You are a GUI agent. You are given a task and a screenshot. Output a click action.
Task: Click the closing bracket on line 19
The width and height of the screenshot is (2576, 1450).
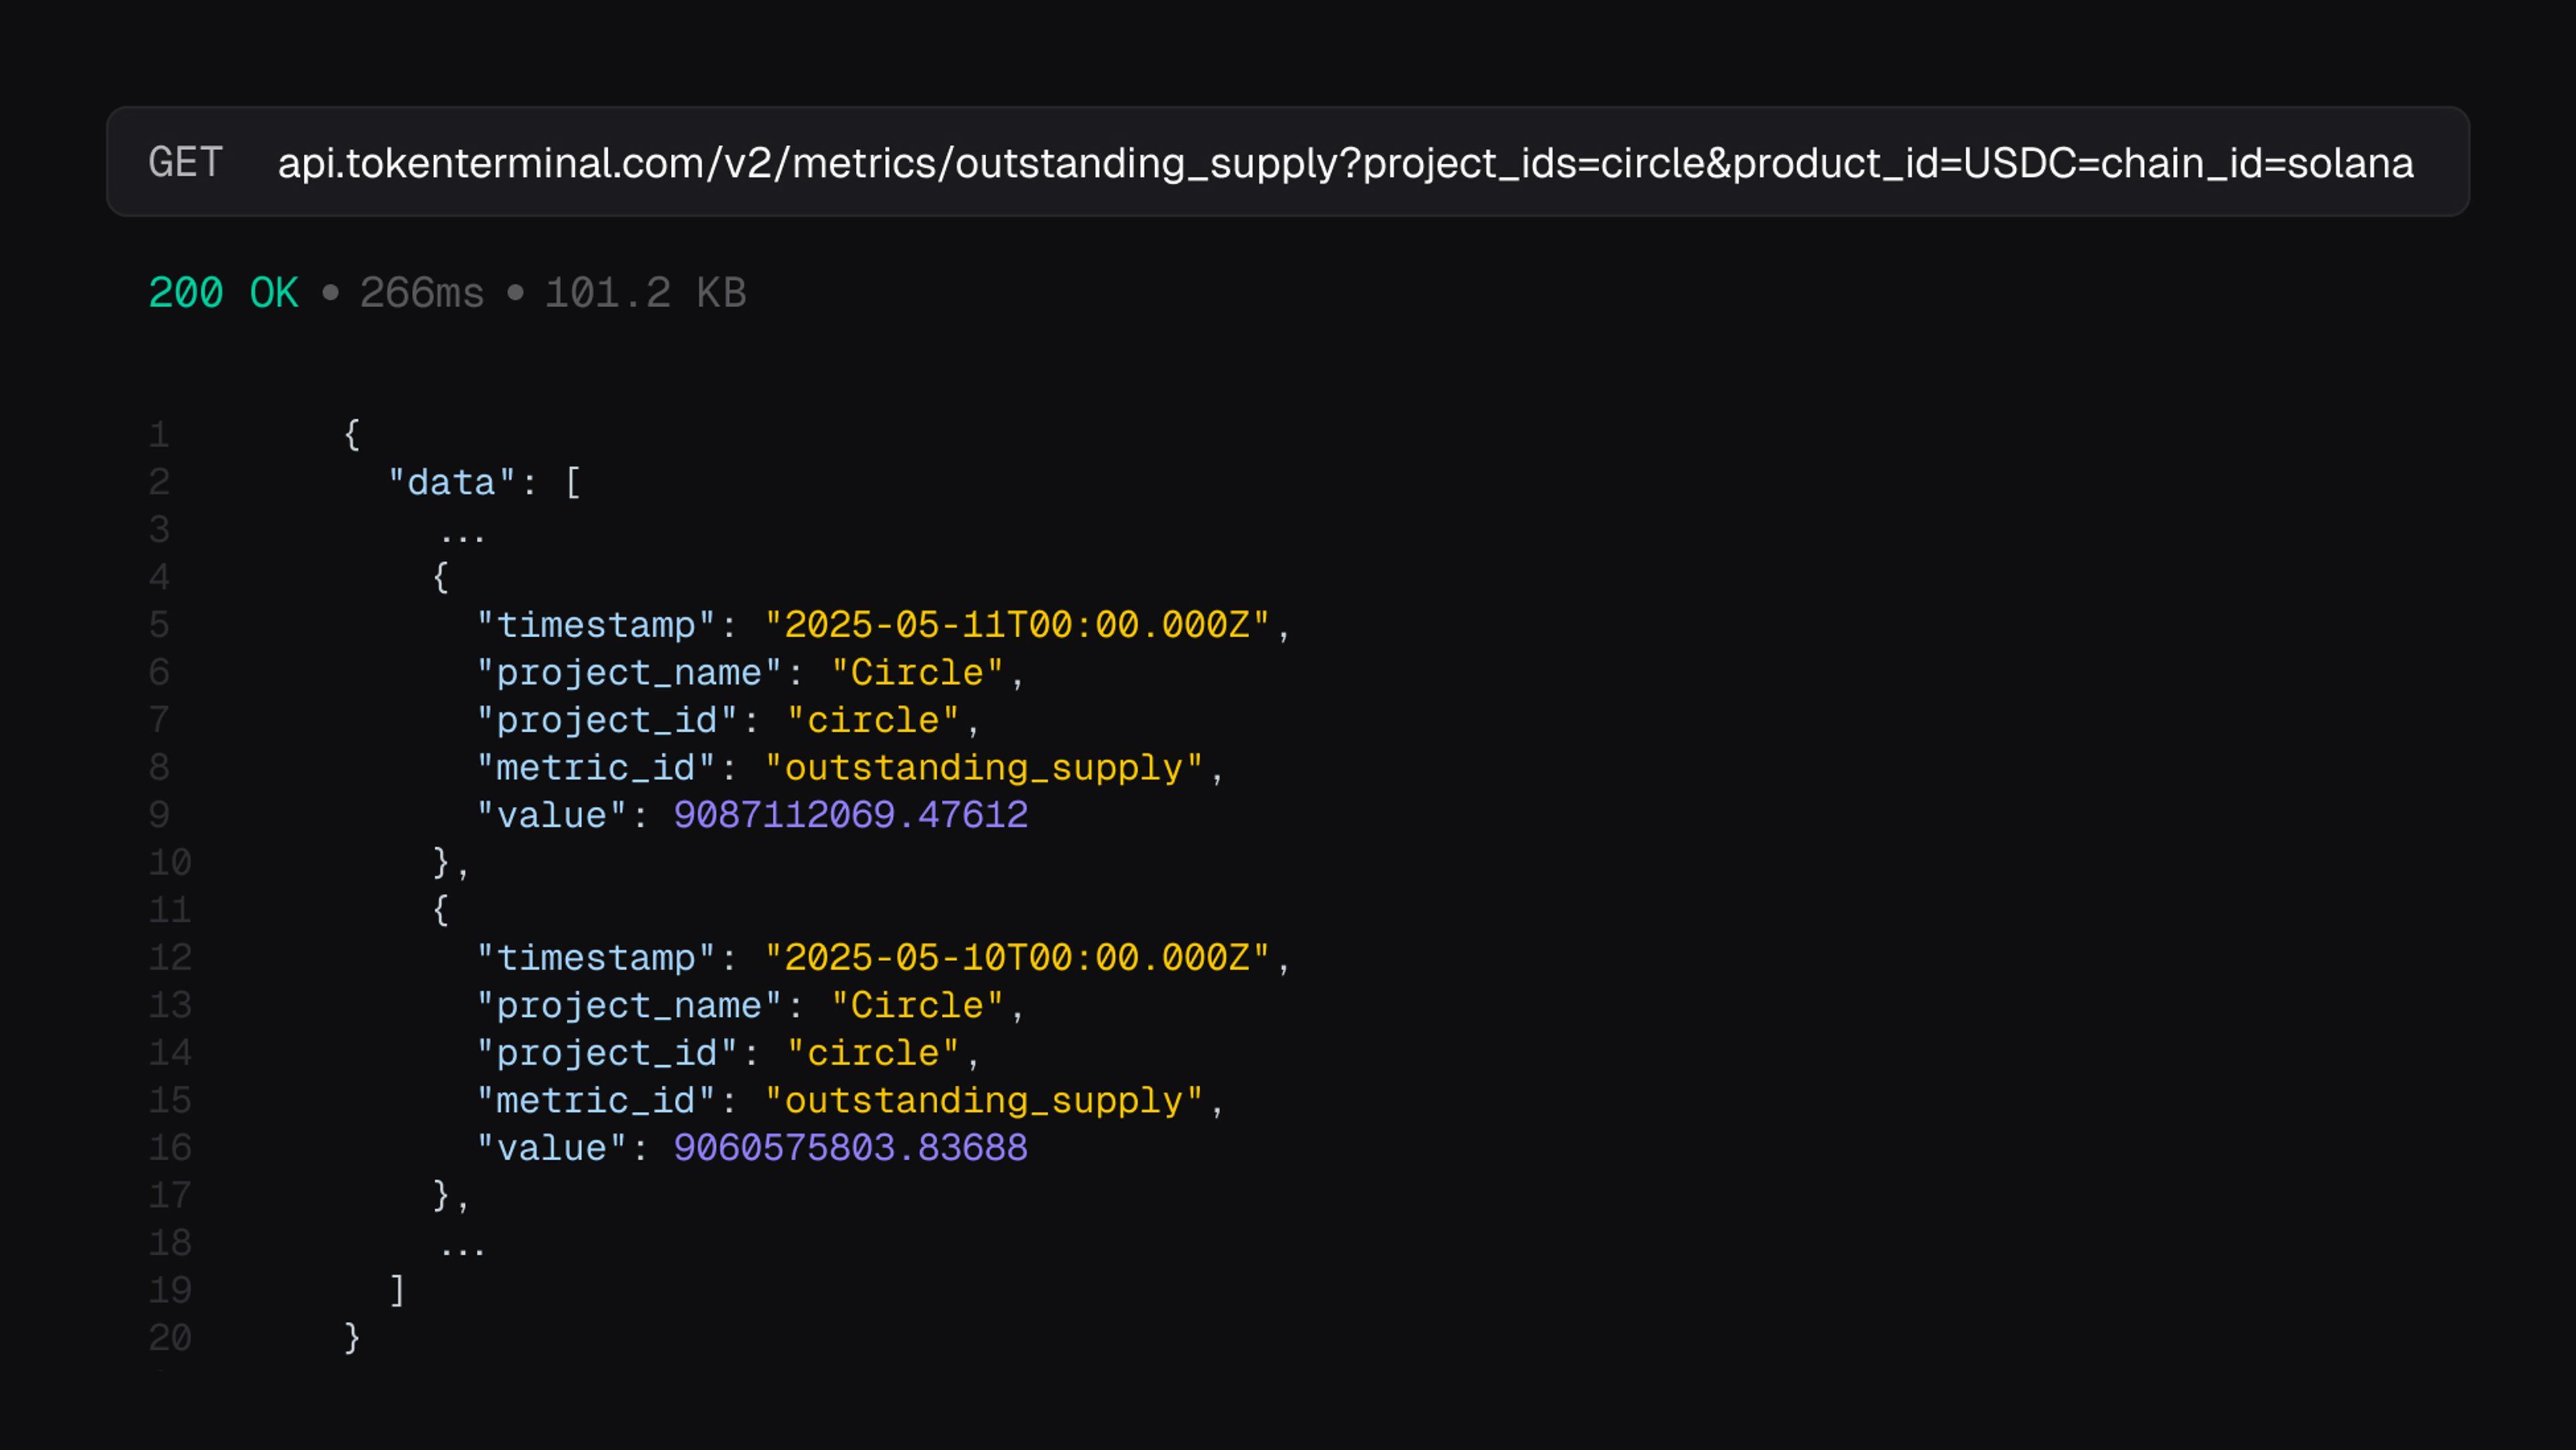pos(397,1290)
